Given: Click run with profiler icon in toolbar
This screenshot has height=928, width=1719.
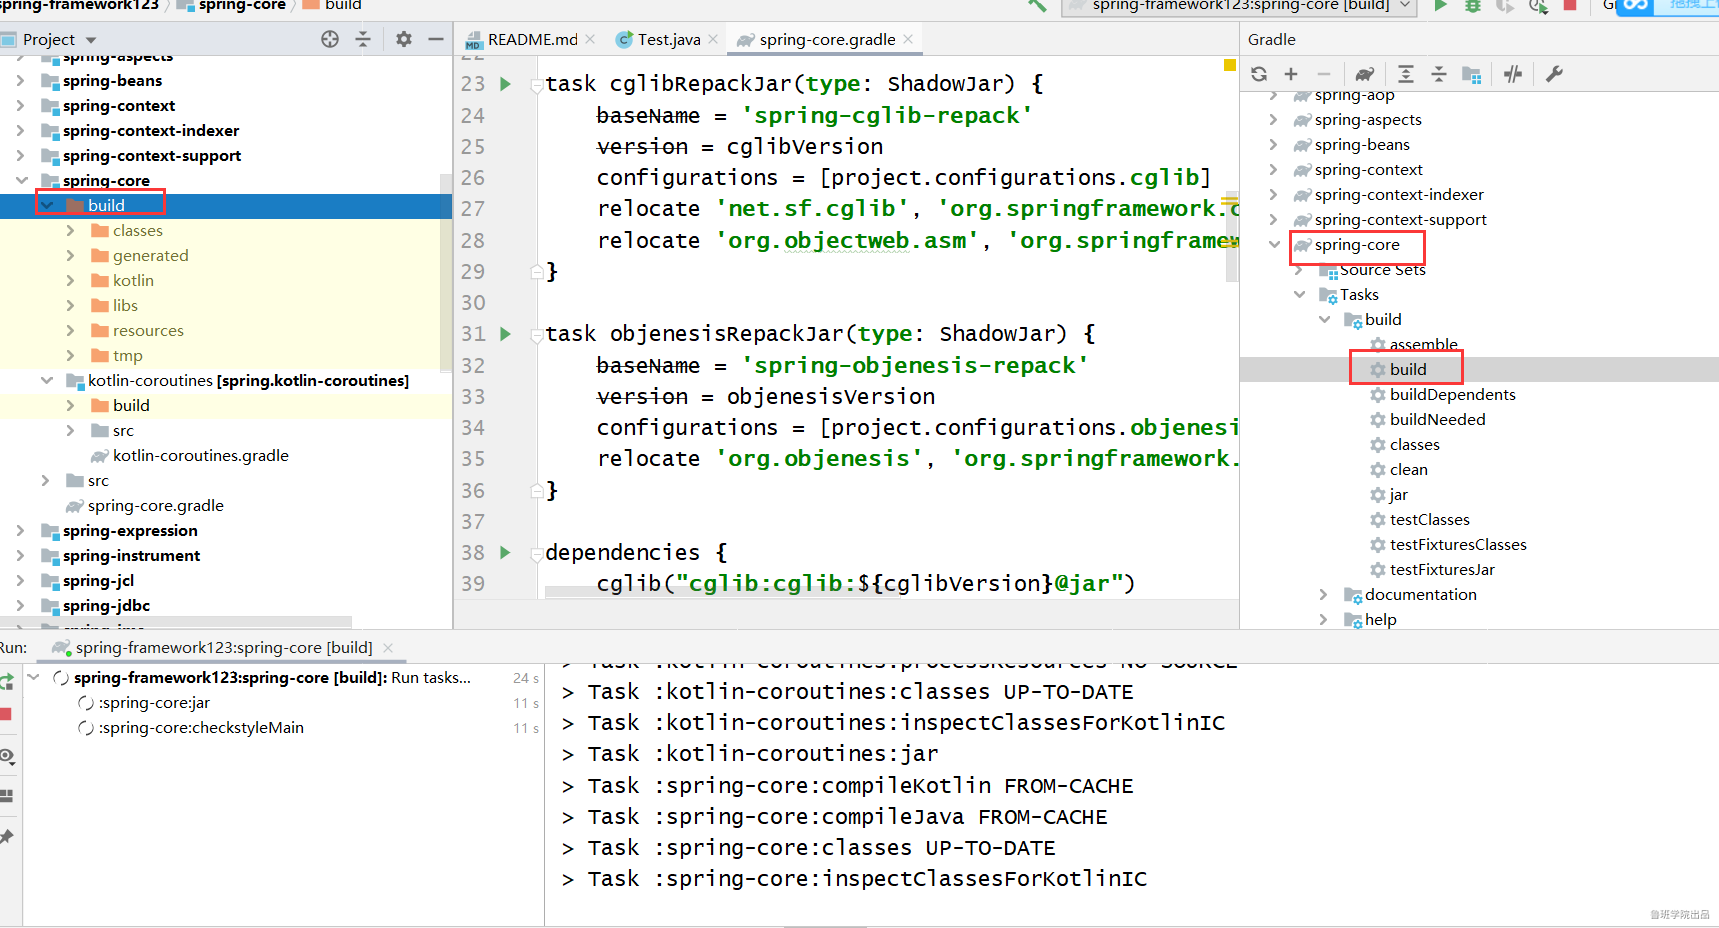Looking at the screenshot, I should tap(1538, 6).
